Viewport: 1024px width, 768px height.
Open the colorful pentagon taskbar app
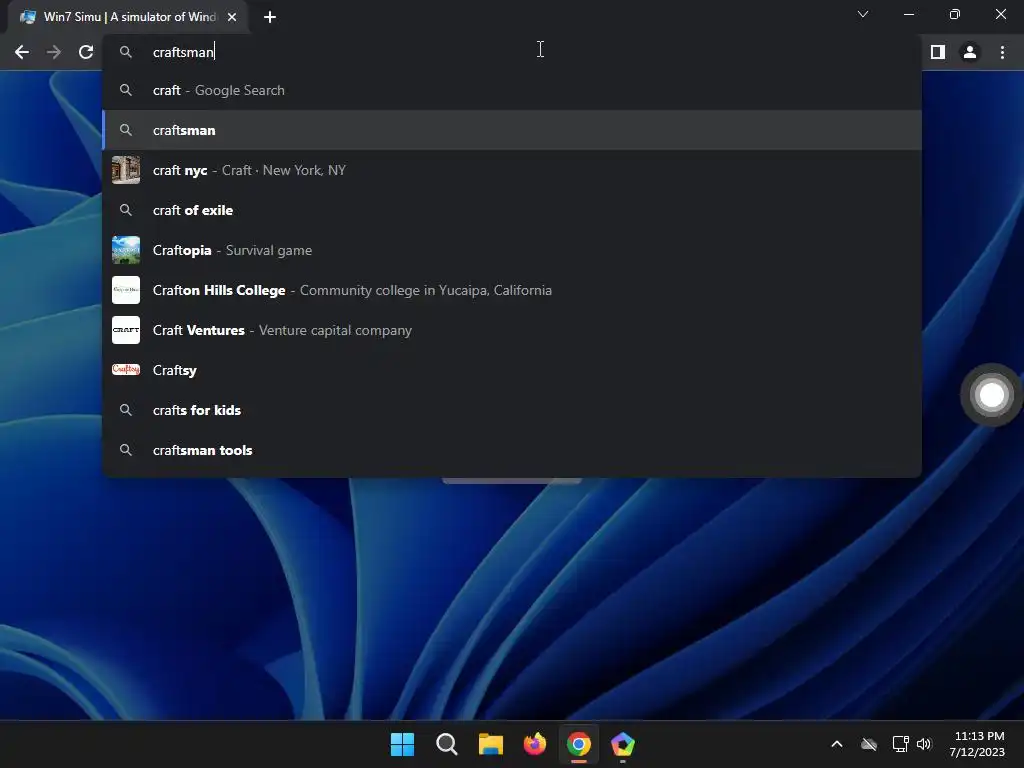click(x=622, y=744)
